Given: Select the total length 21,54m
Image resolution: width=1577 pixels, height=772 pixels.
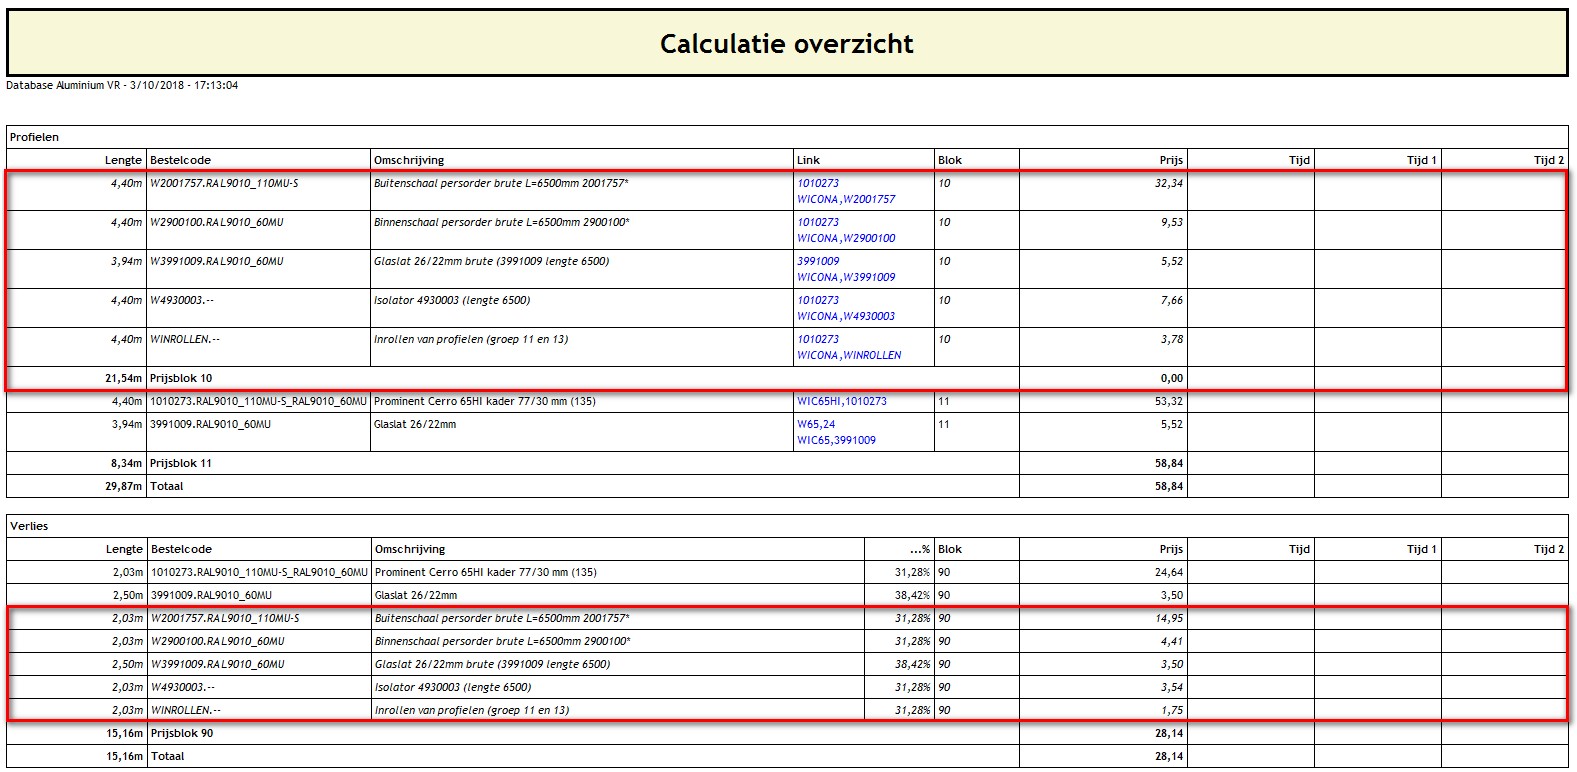Looking at the screenshot, I should [x=124, y=378].
